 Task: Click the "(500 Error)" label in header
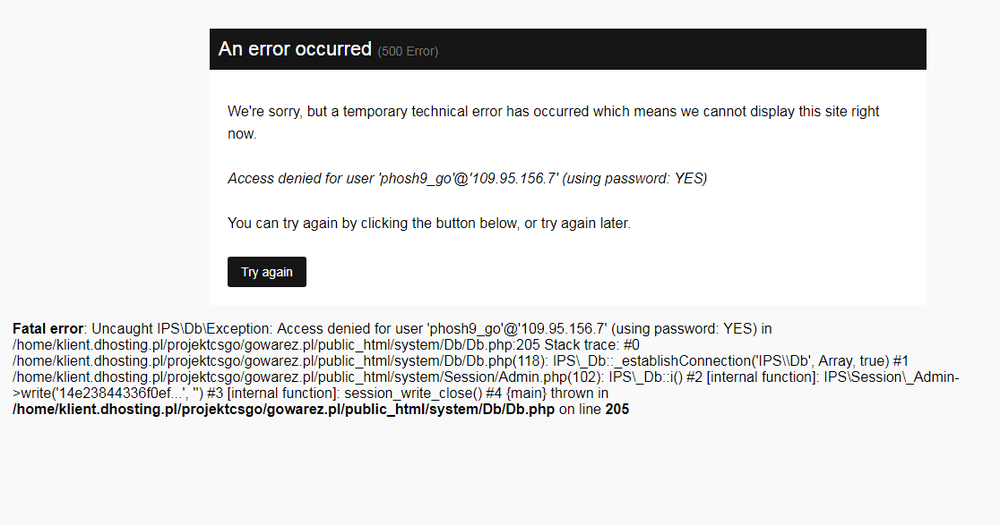click(408, 51)
